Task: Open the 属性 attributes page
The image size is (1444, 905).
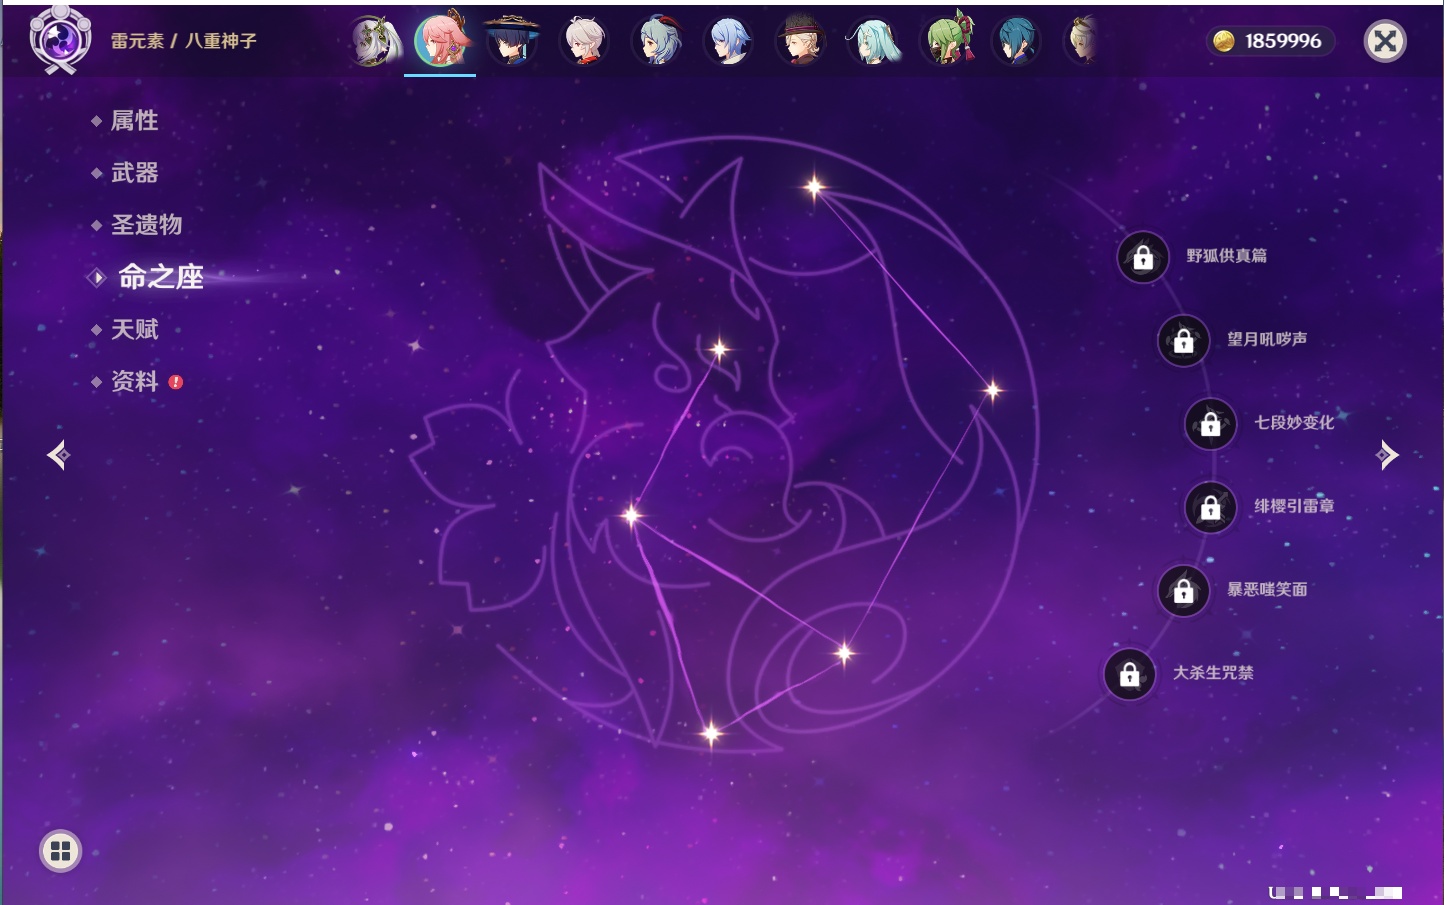Action: coord(134,121)
